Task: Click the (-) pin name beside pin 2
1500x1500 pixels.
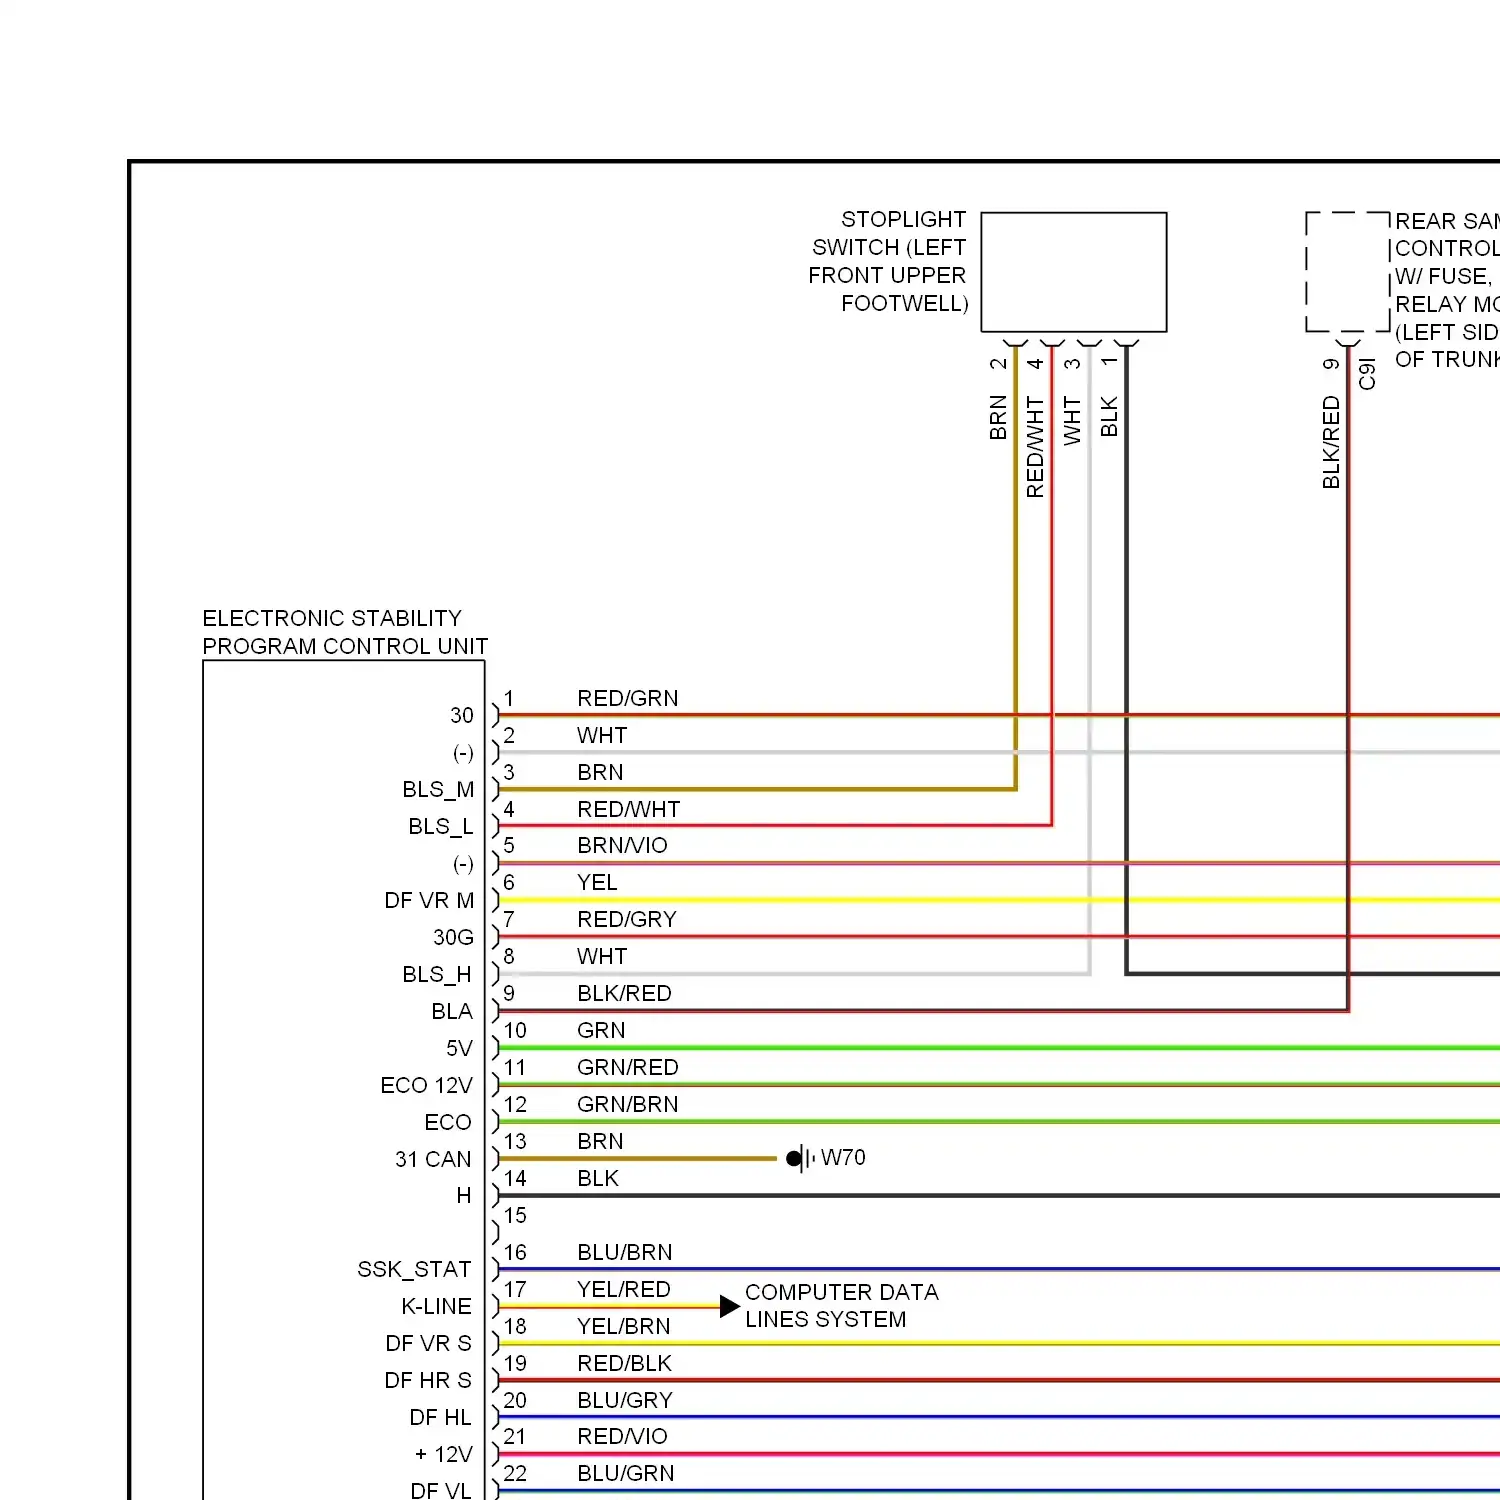Action: tap(463, 752)
